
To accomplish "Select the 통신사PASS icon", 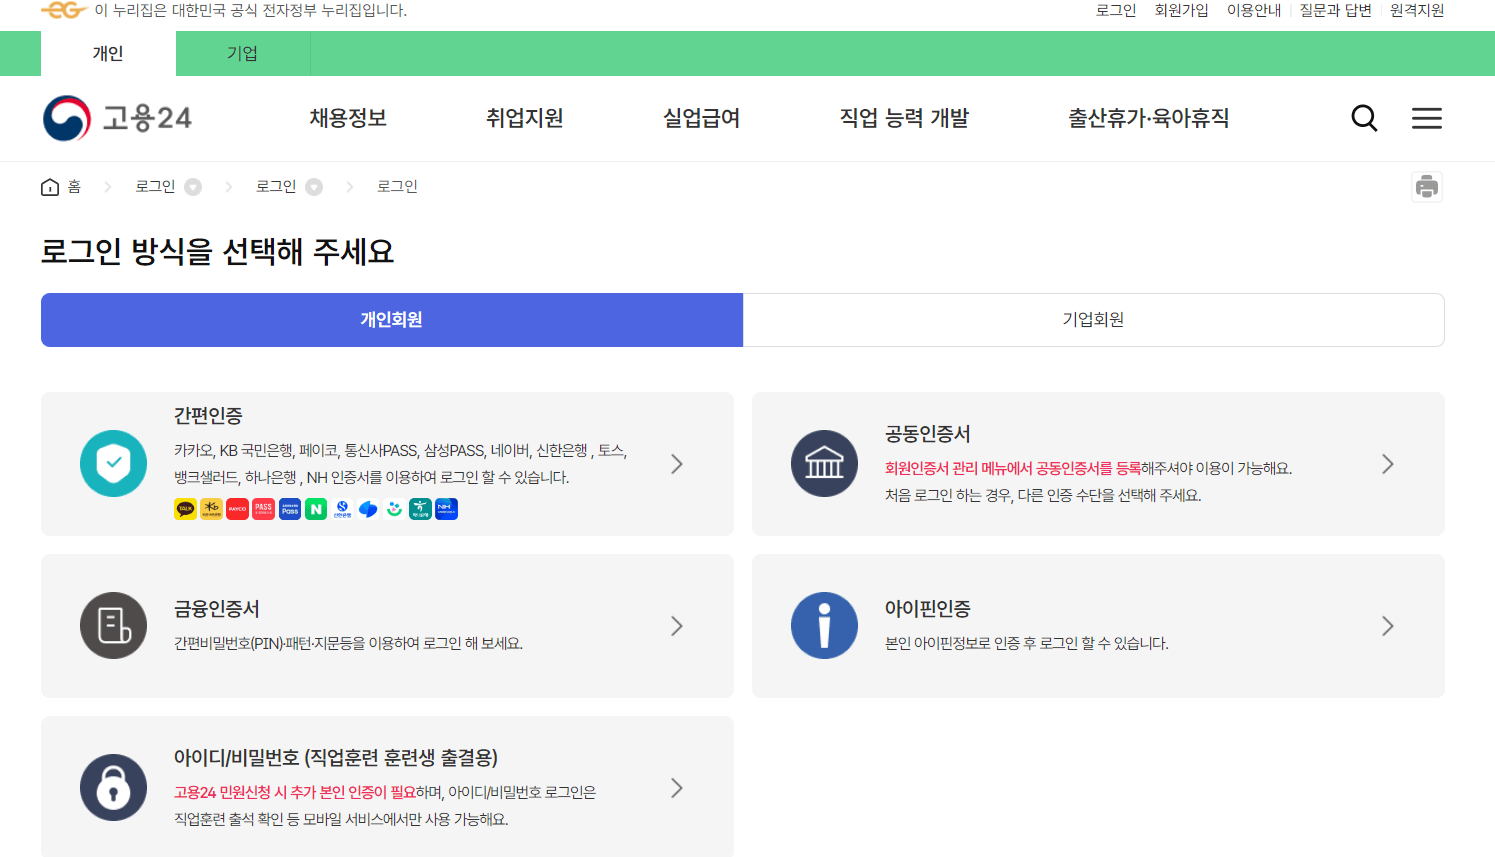I will 263,509.
